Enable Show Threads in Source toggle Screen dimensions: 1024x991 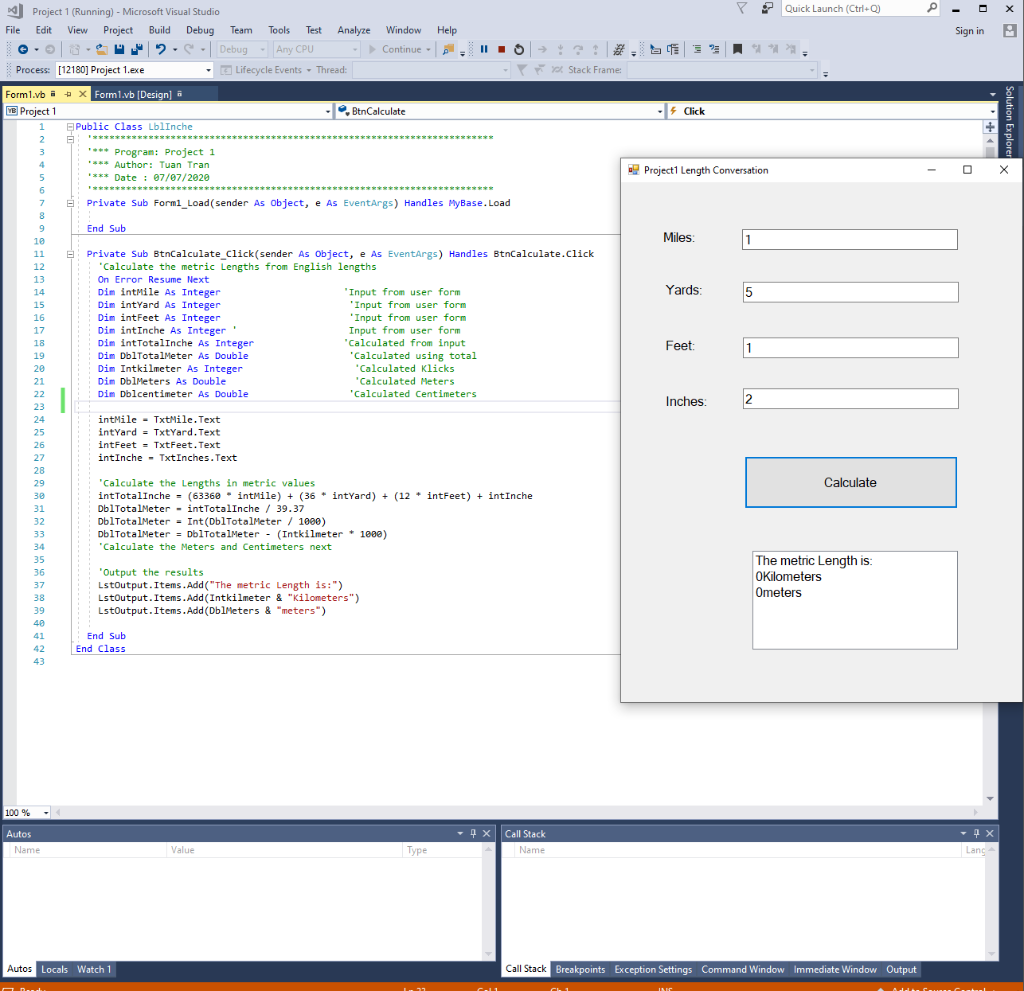click(619, 49)
